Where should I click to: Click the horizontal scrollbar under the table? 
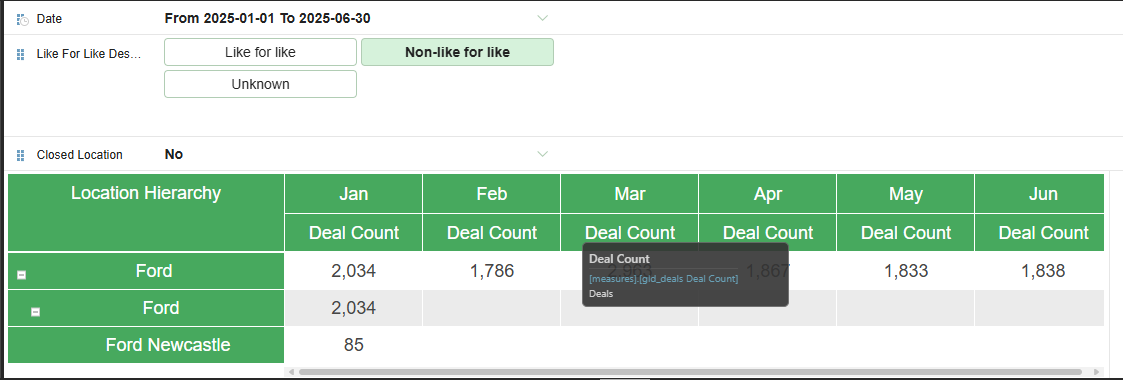[x=691, y=371]
